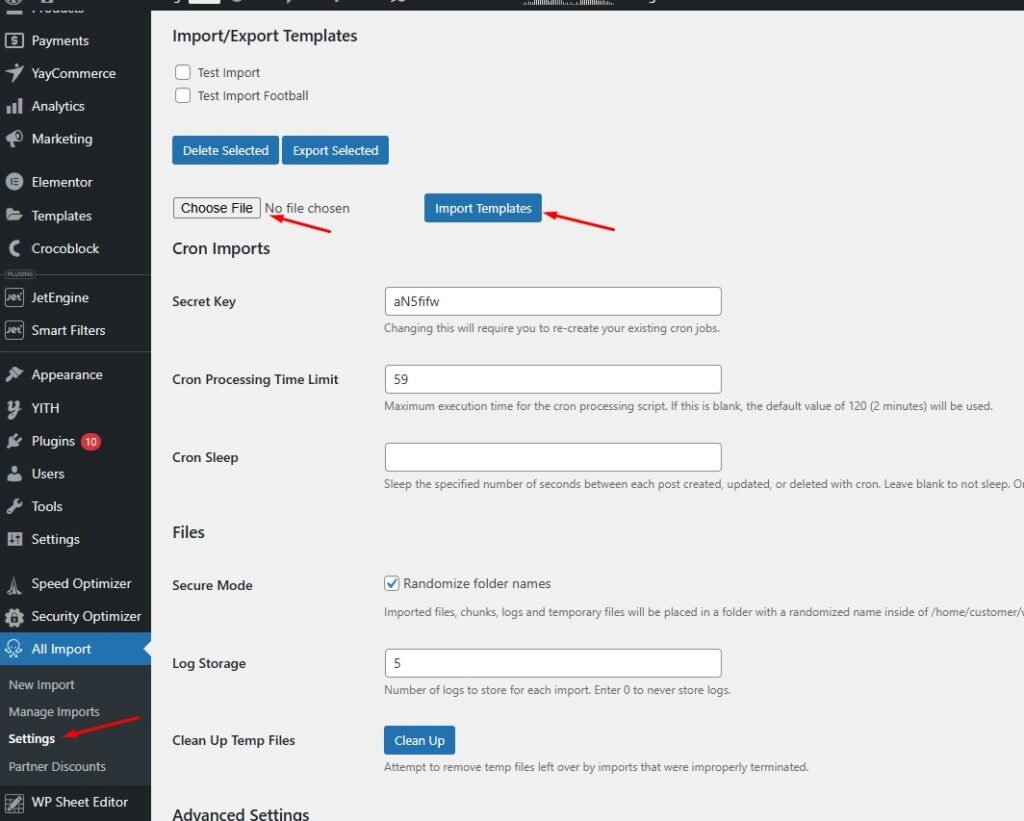
Task: Click the Analytics bar chart icon
Action: (14, 106)
